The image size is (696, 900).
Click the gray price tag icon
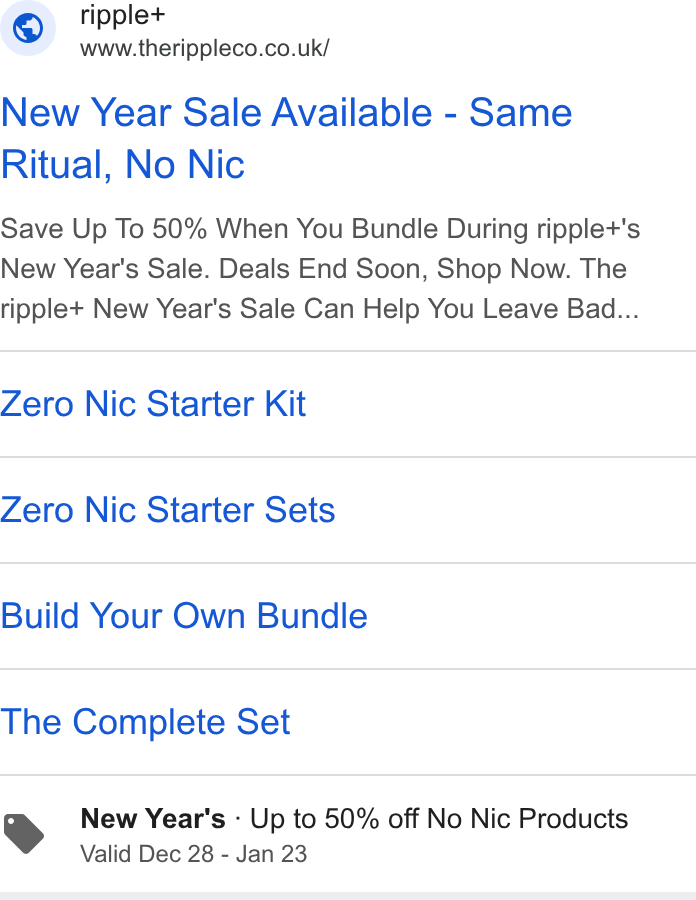[x=24, y=834]
